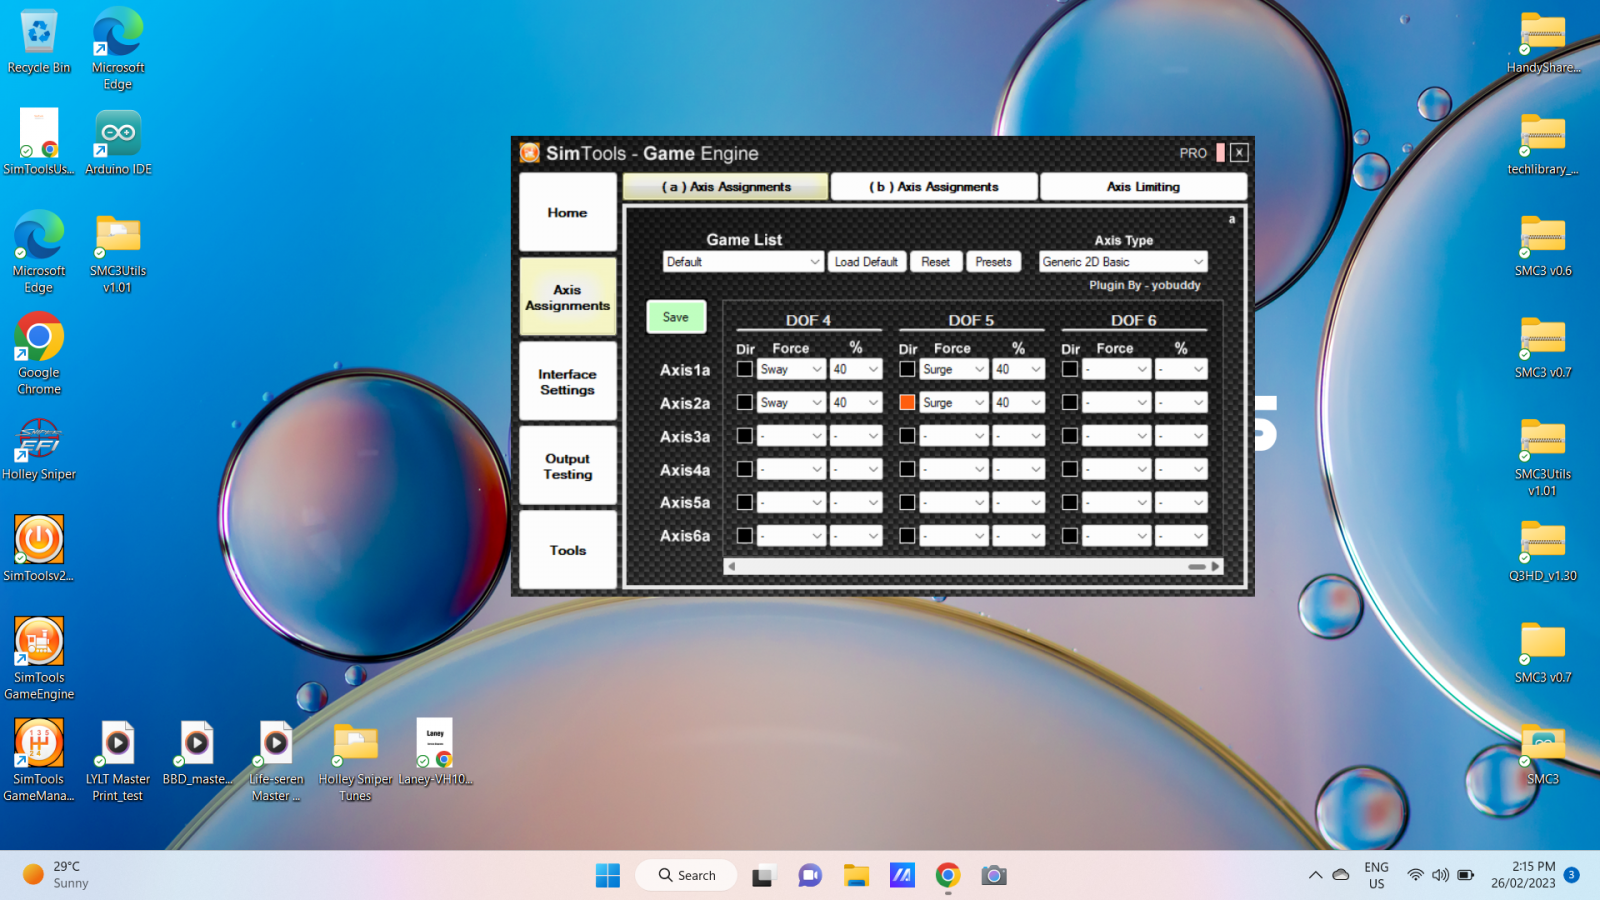The width and height of the screenshot is (1600, 900).
Task: Open Google Chrome desktop shortcut
Action: 39,354
